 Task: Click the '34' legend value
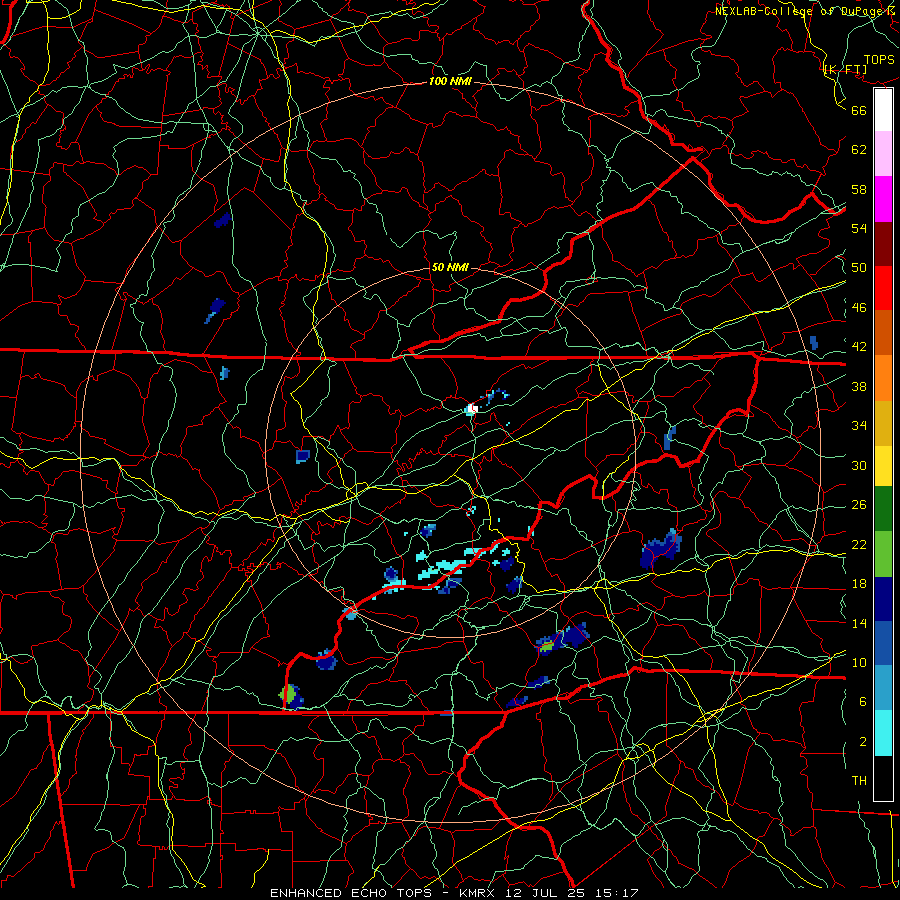click(859, 426)
